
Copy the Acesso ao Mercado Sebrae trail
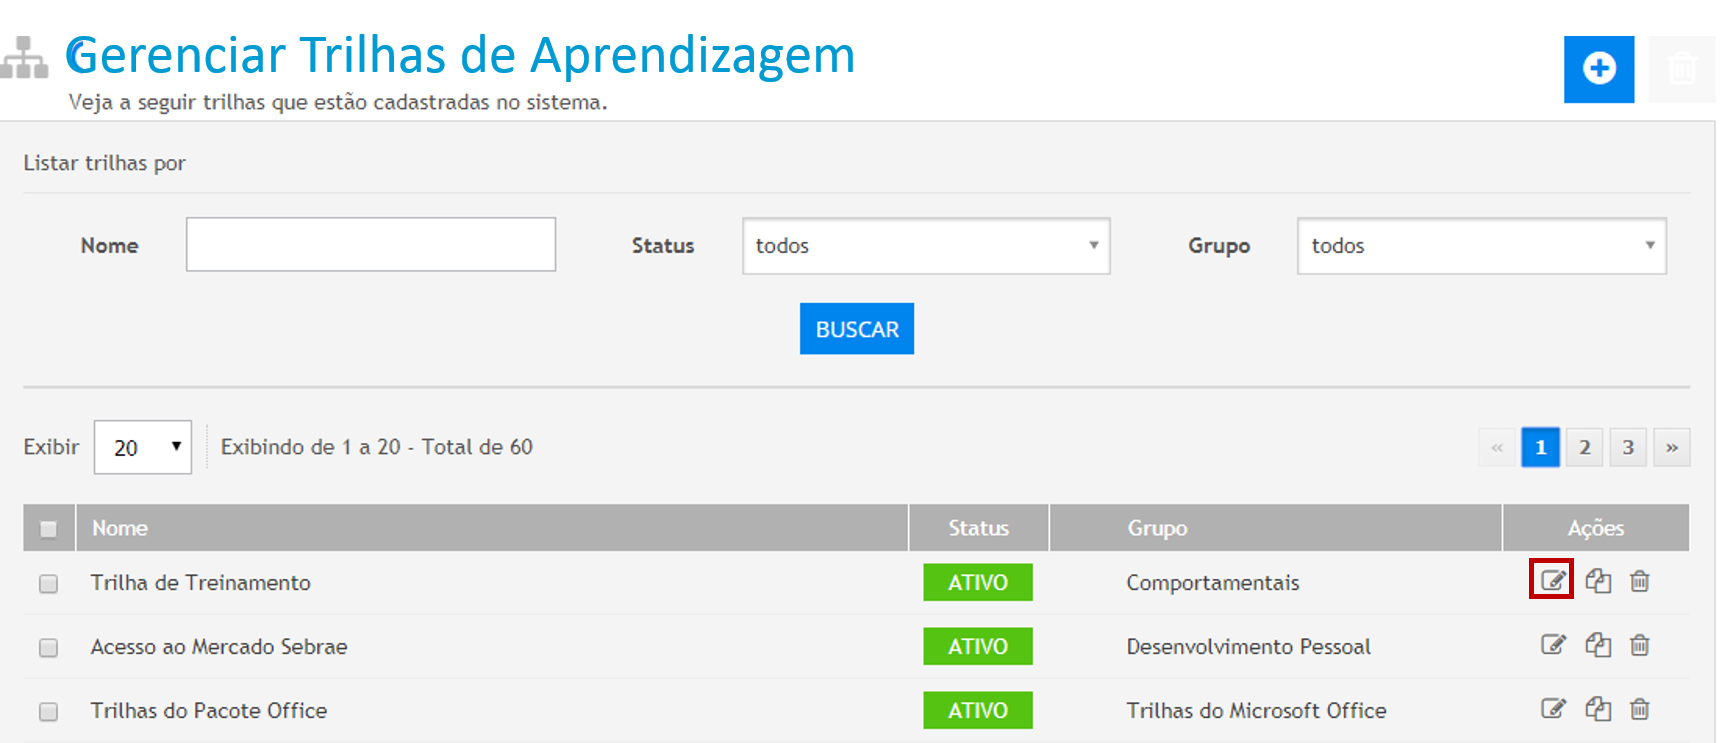click(1597, 645)
